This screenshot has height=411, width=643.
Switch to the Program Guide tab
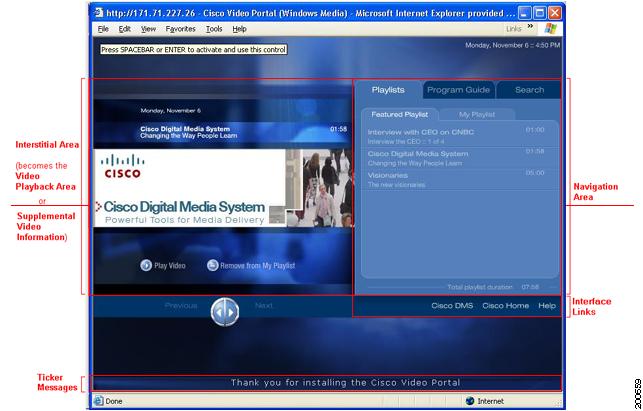click(458, 90)
